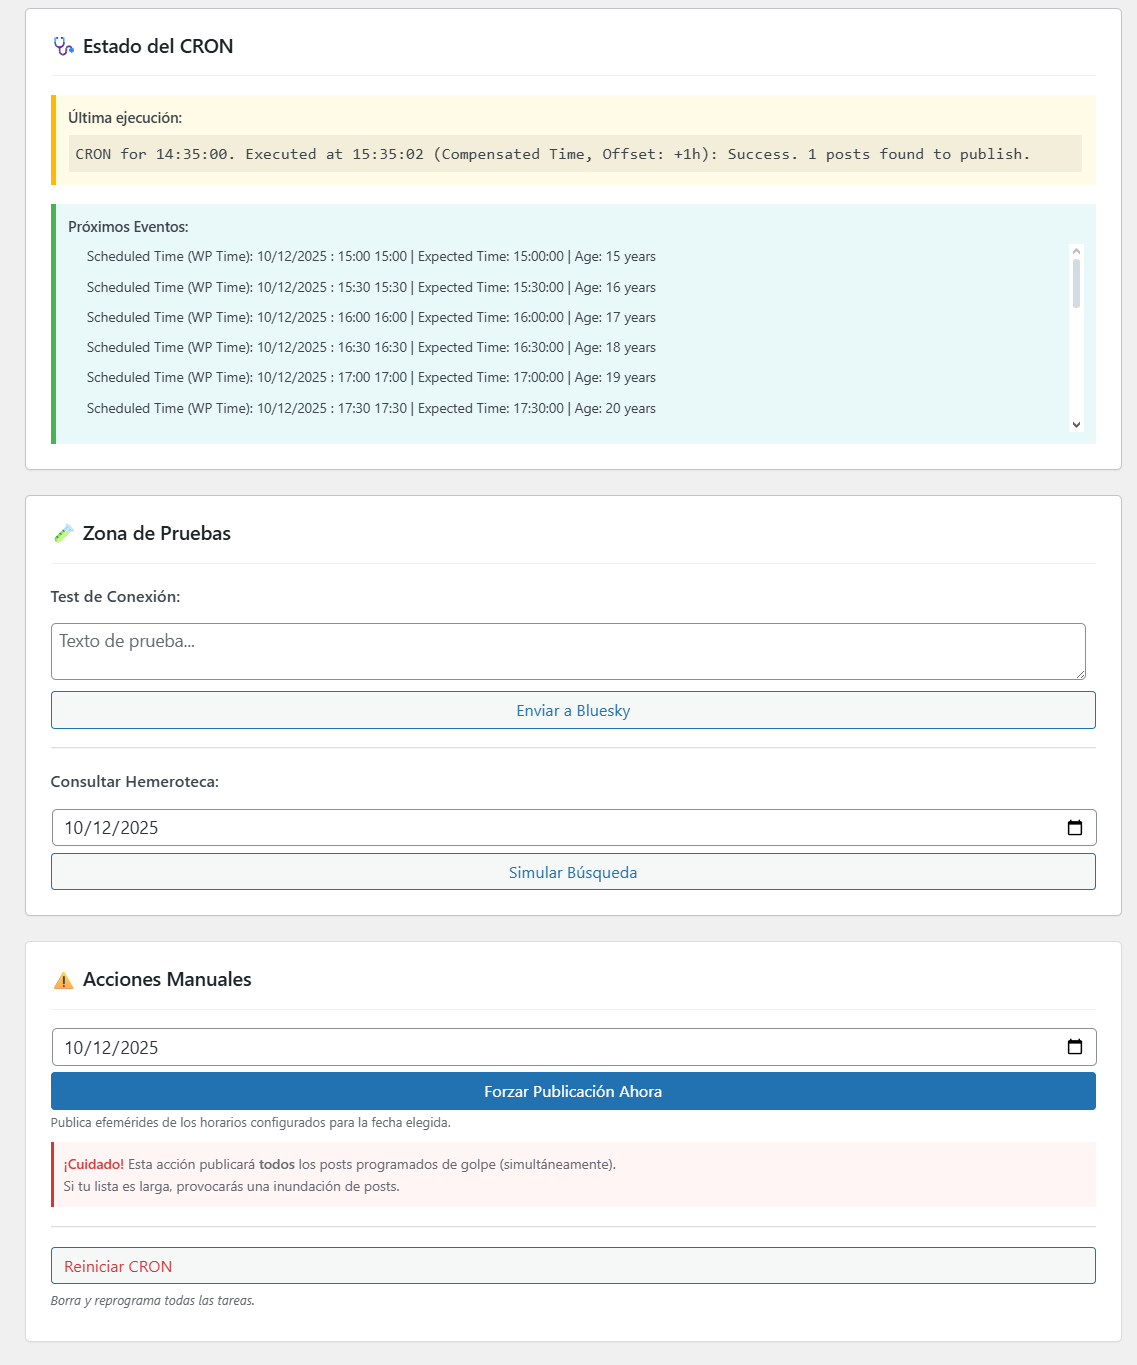This screenshot has height=1365, width=1137.
Task: Click the 17:30 scheduled event entry
Action: coord(371,408)
